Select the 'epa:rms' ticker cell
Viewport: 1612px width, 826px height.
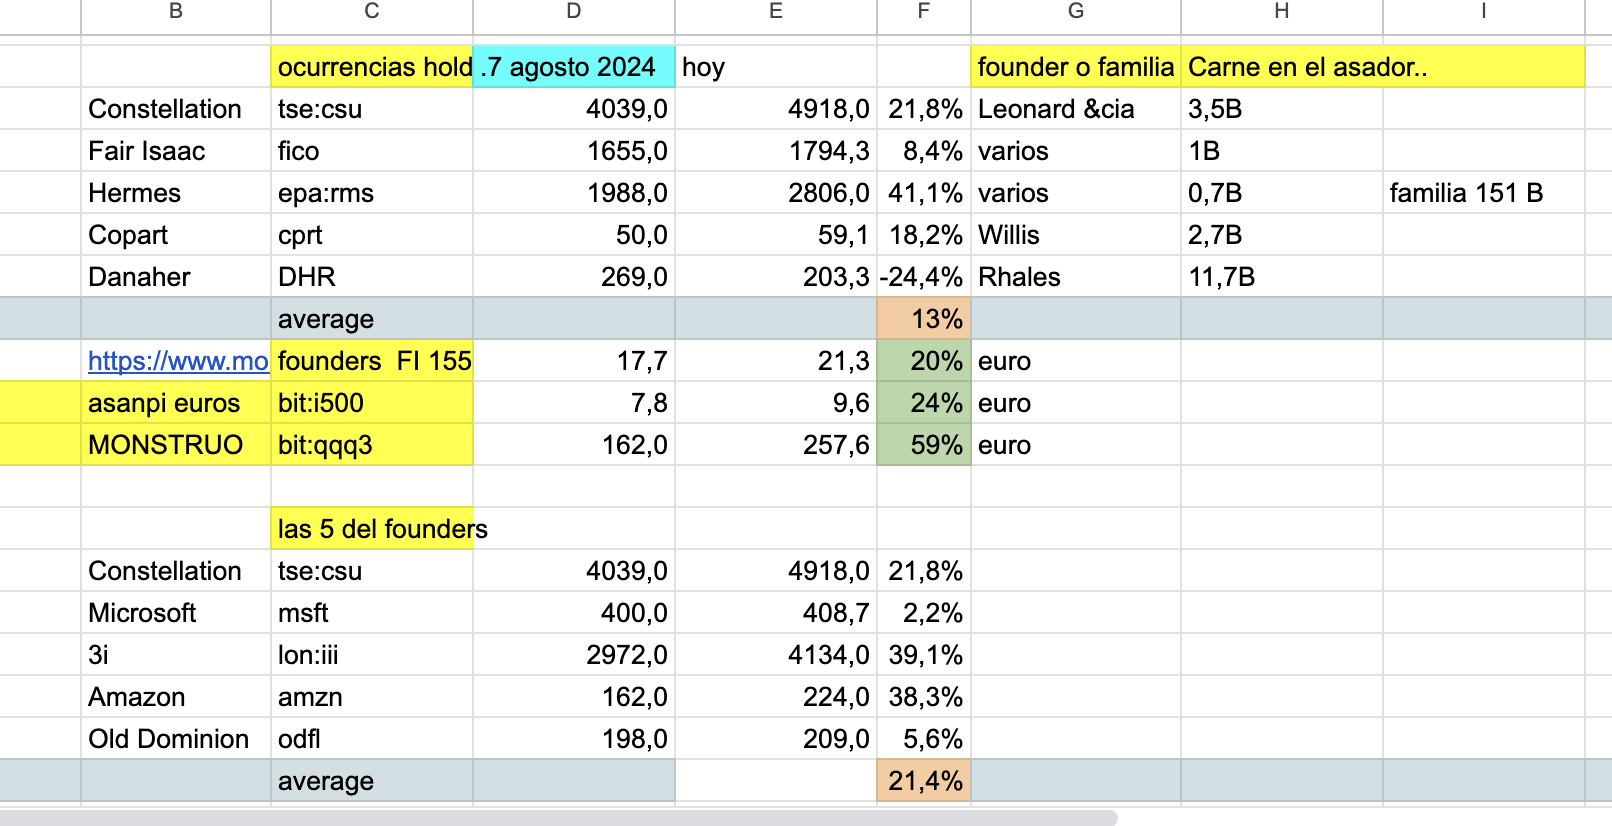pos(372,193)
